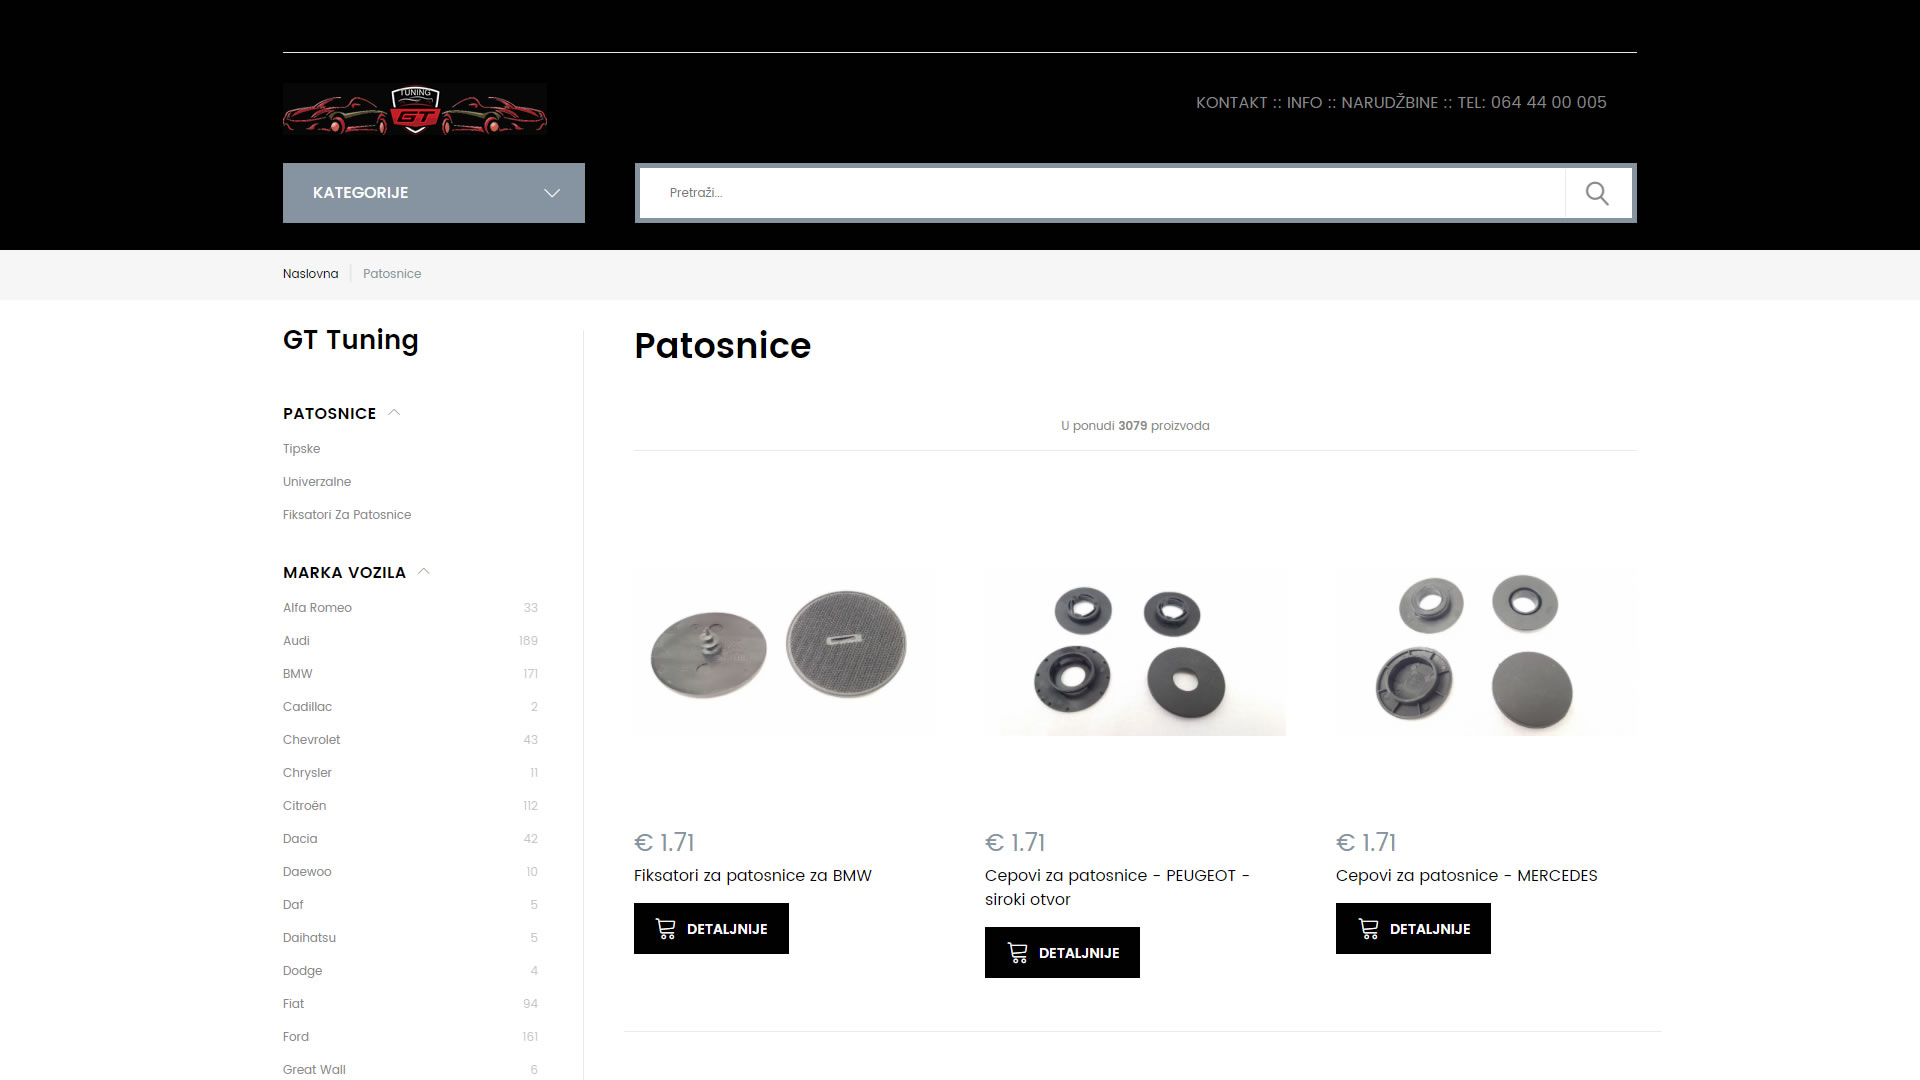
Task: Collapse the MARKA VOZILA section chevron
Action: click(x=424, y=572)
